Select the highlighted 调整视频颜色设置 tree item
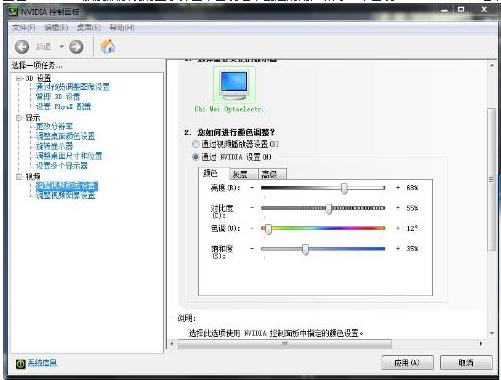This screenshot has width=501, height=380. tap(67, 186)
